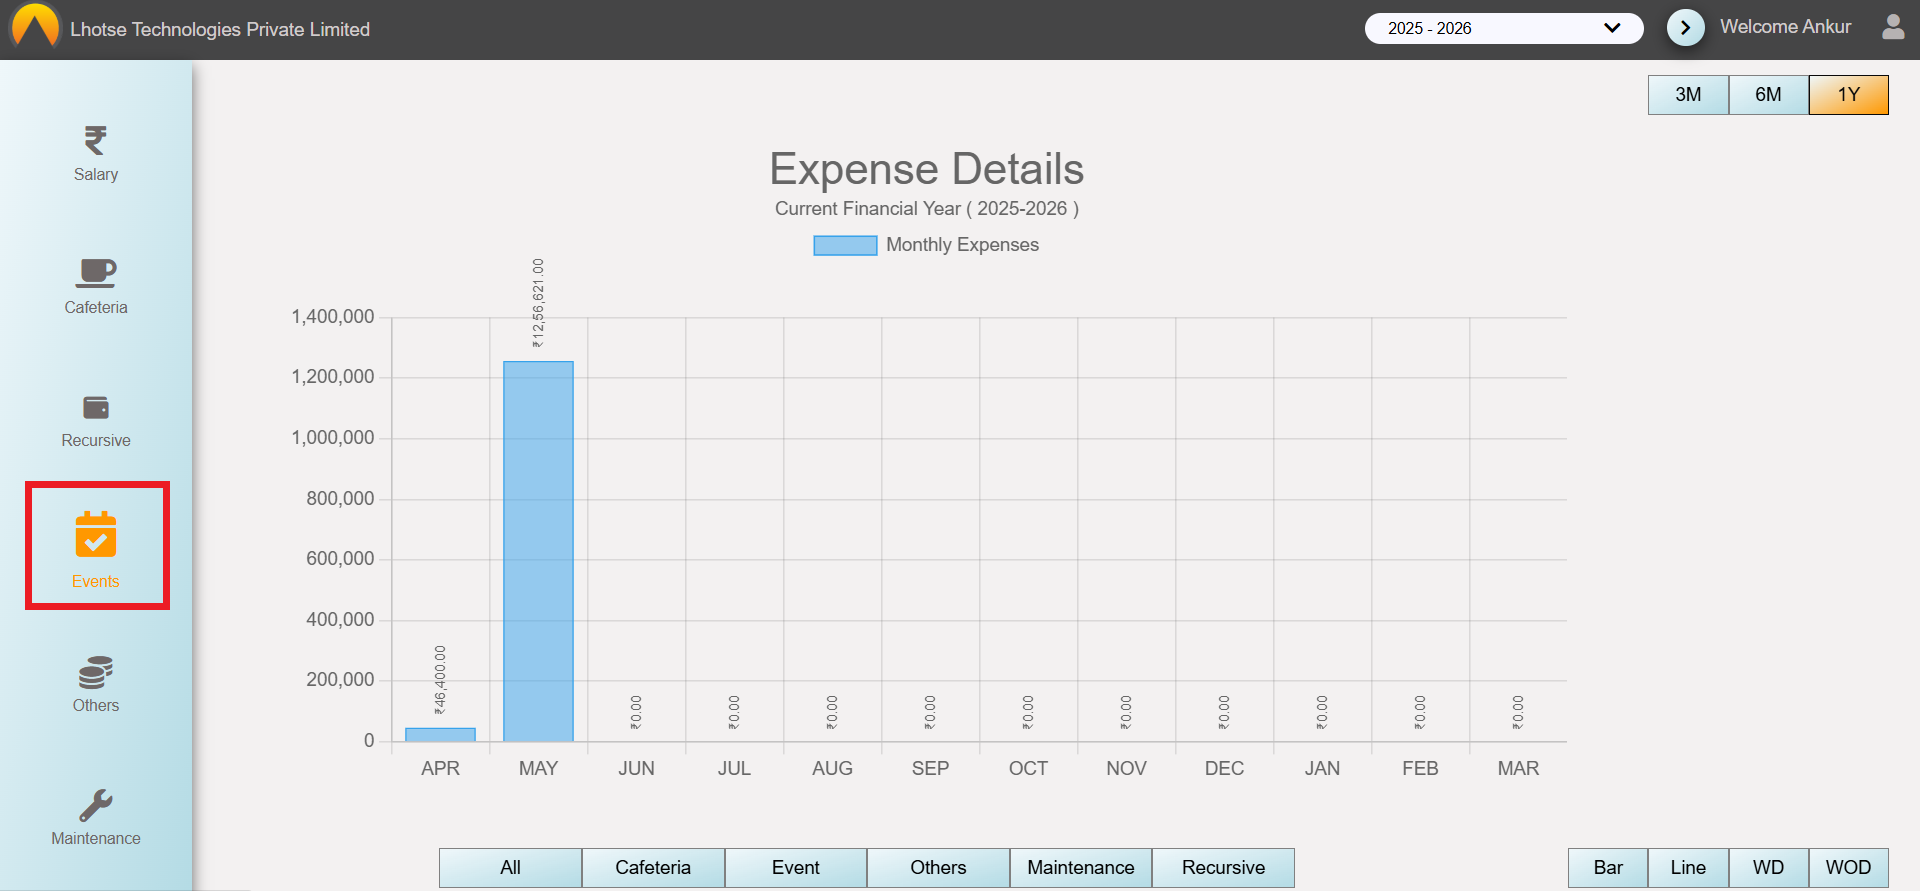The height and width of the screenshot is (891, 1920).
Task: Click the Lhotse company logo
Action: (35, 27)
